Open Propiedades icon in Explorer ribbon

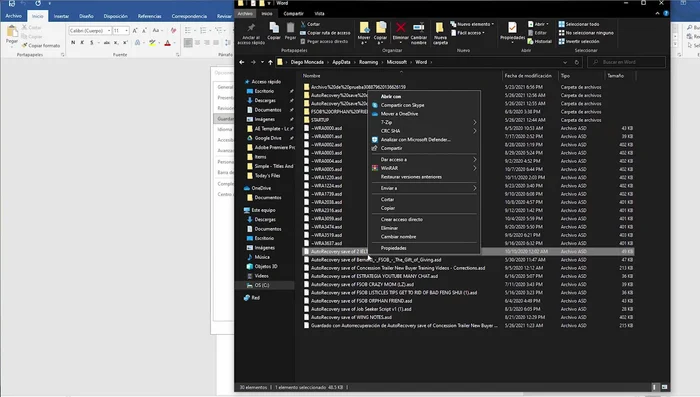point(512,28)
